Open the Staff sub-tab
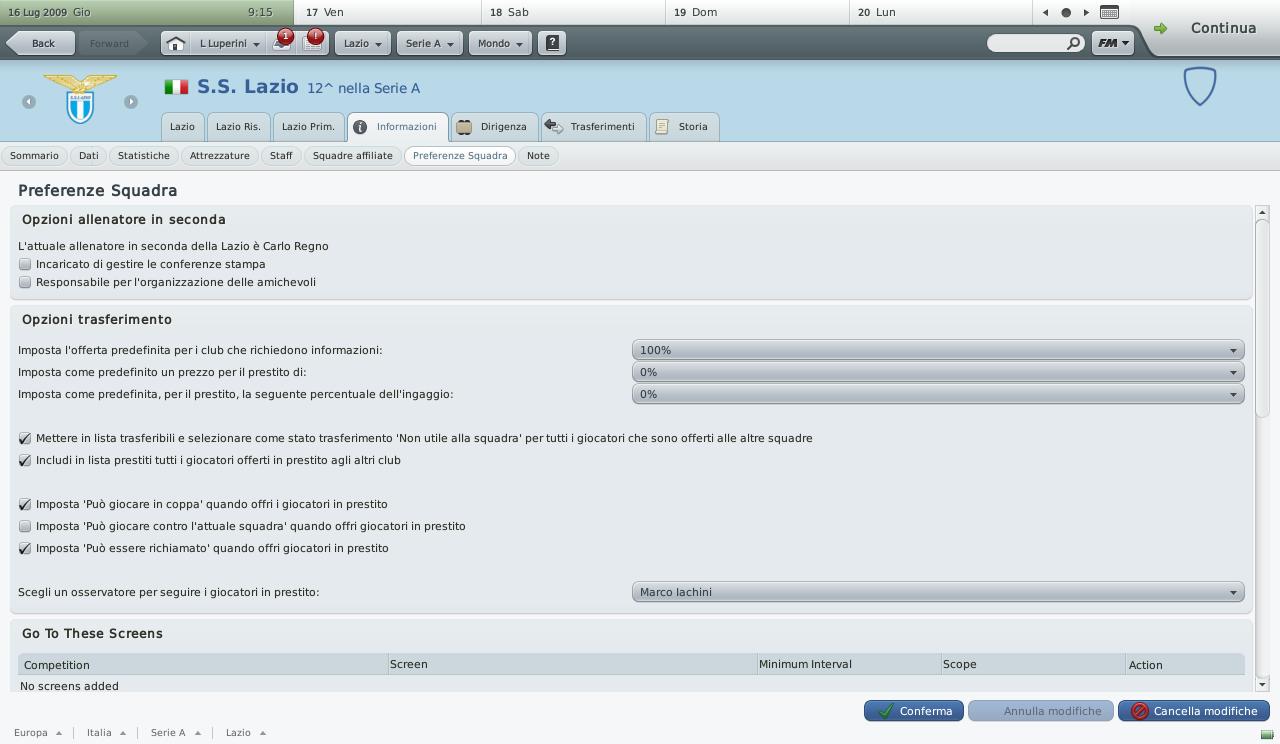Screen dimensions: 1280x744 281,156
